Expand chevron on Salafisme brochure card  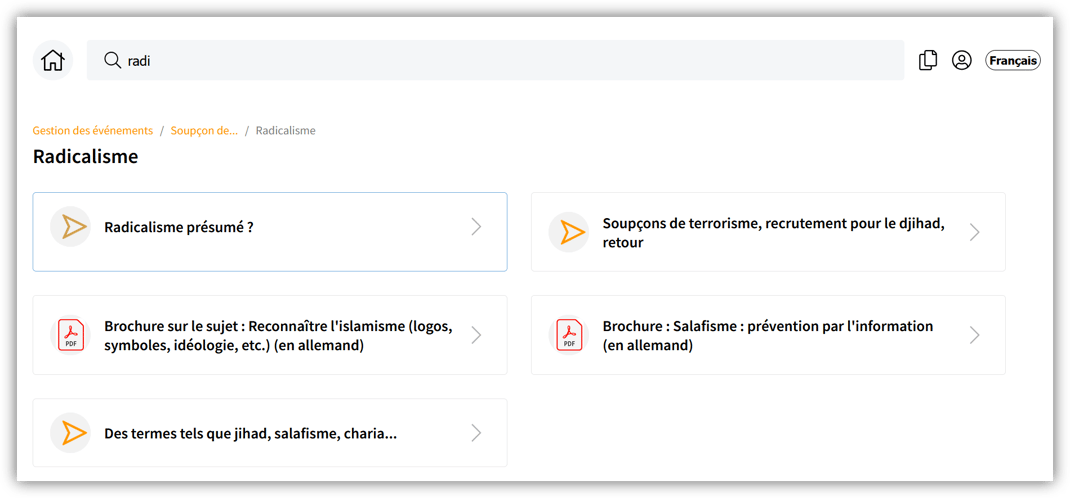tap(974, 335)
